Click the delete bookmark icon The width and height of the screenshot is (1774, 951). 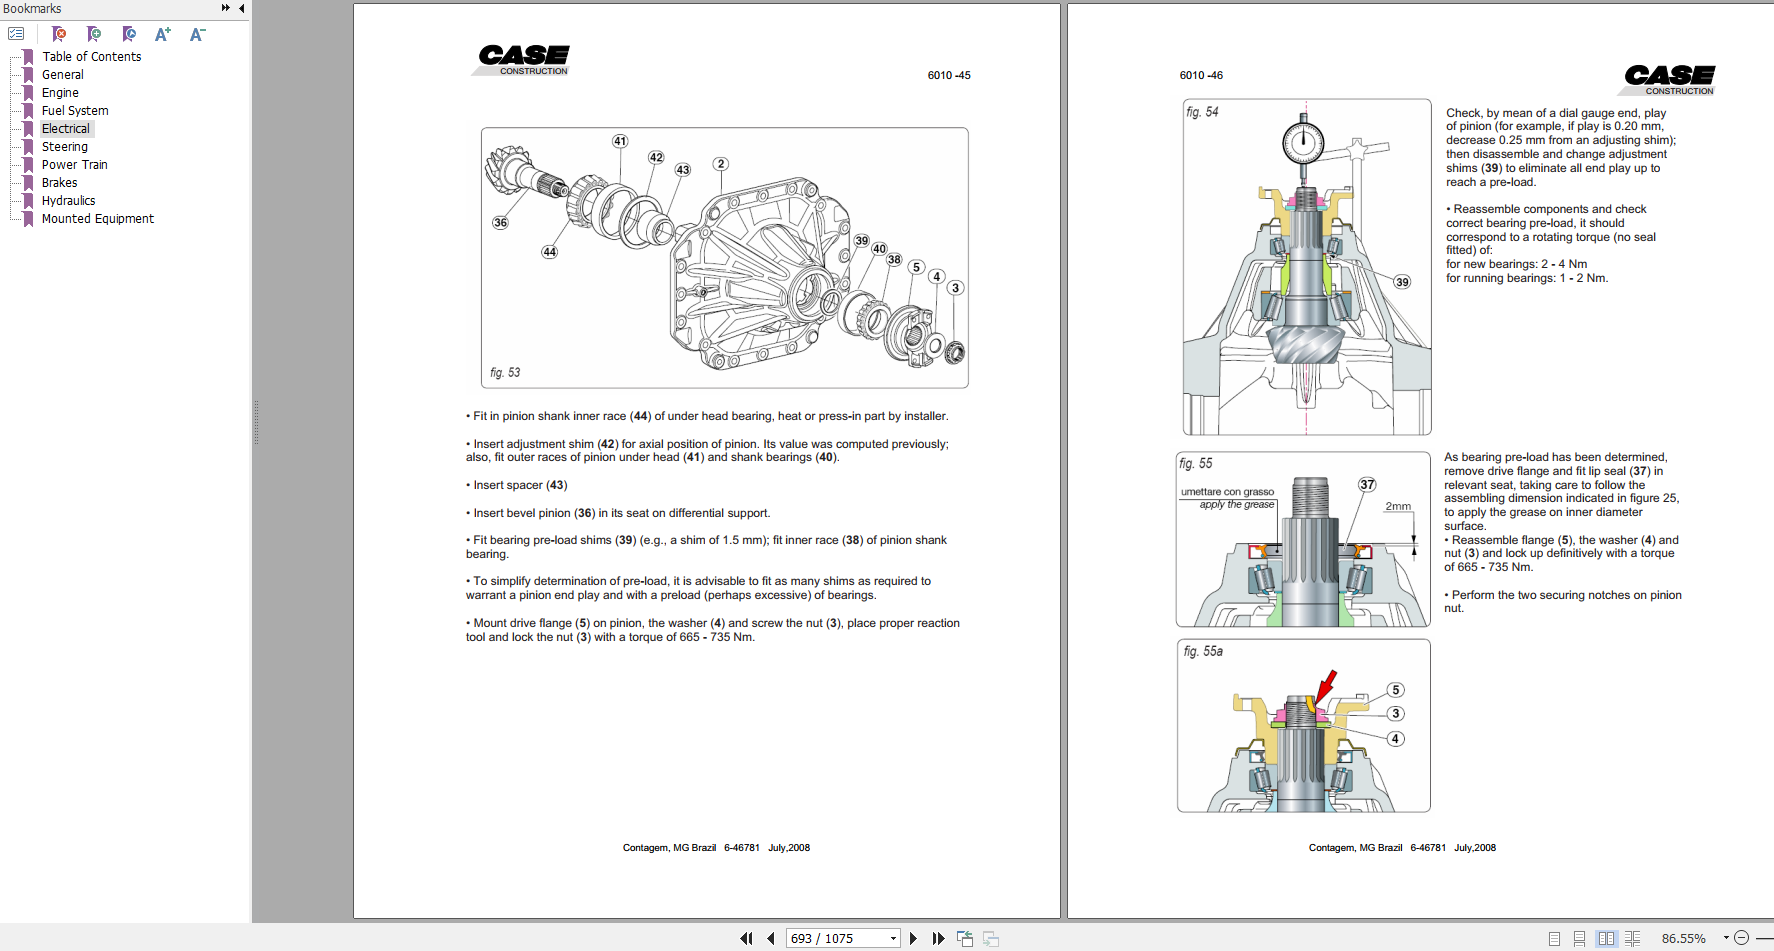click(59, 34)
